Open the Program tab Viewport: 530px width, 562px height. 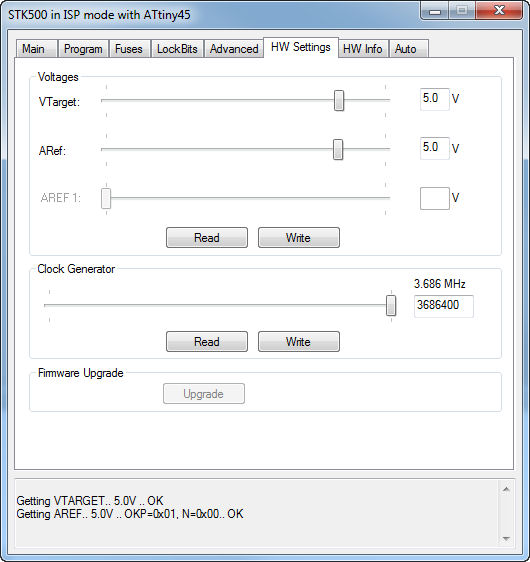point(83,49)
